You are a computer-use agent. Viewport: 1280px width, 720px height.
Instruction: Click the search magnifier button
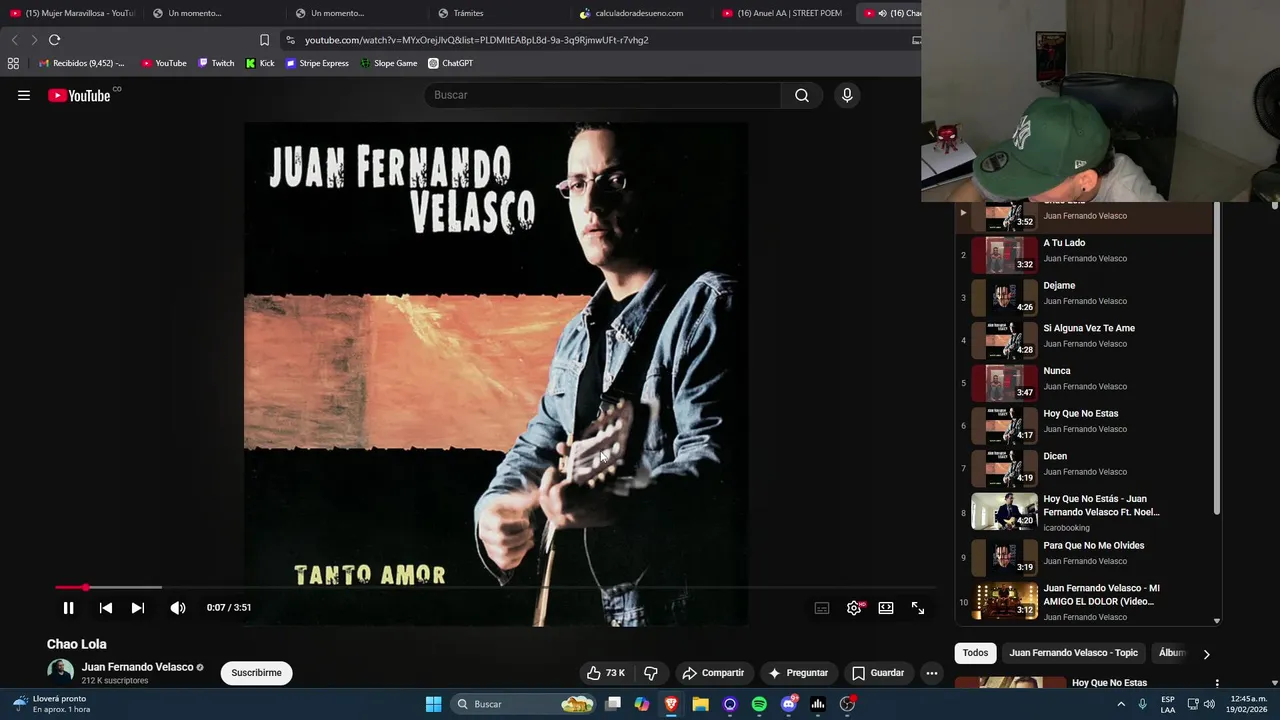click(802, 95)
